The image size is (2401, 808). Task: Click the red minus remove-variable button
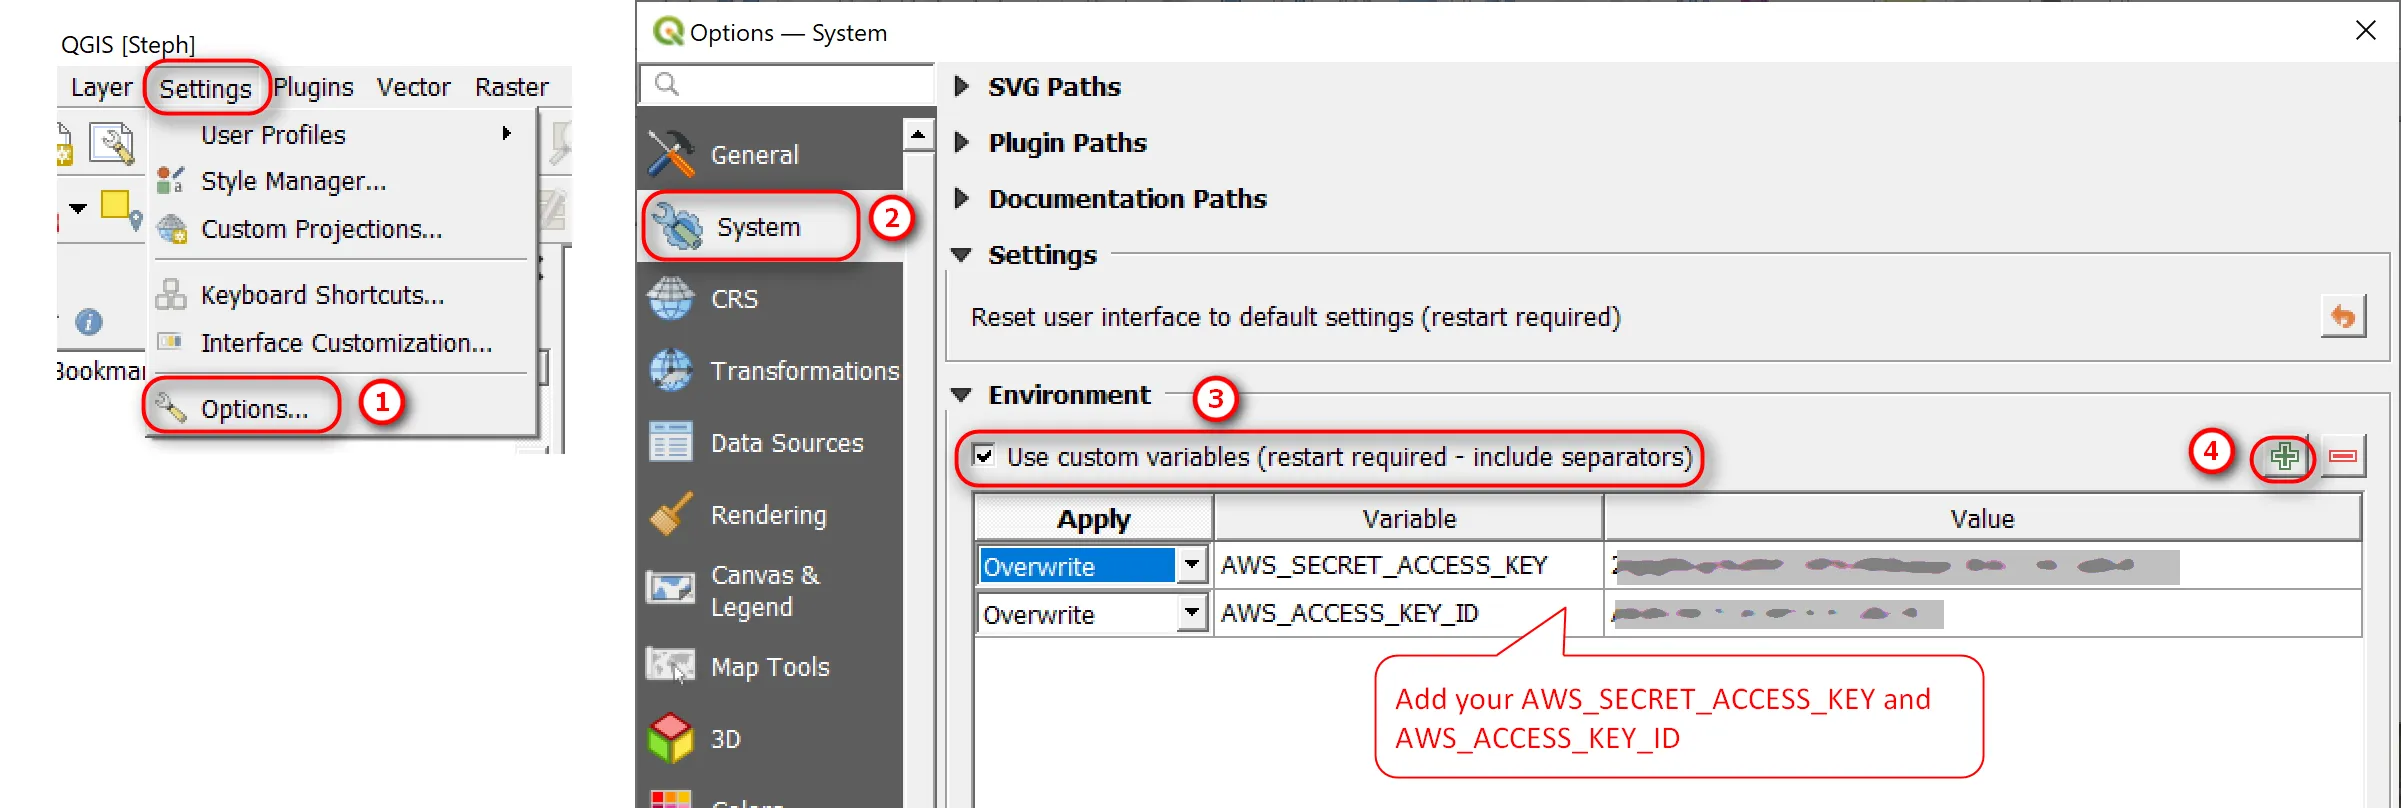point(2343,457)
